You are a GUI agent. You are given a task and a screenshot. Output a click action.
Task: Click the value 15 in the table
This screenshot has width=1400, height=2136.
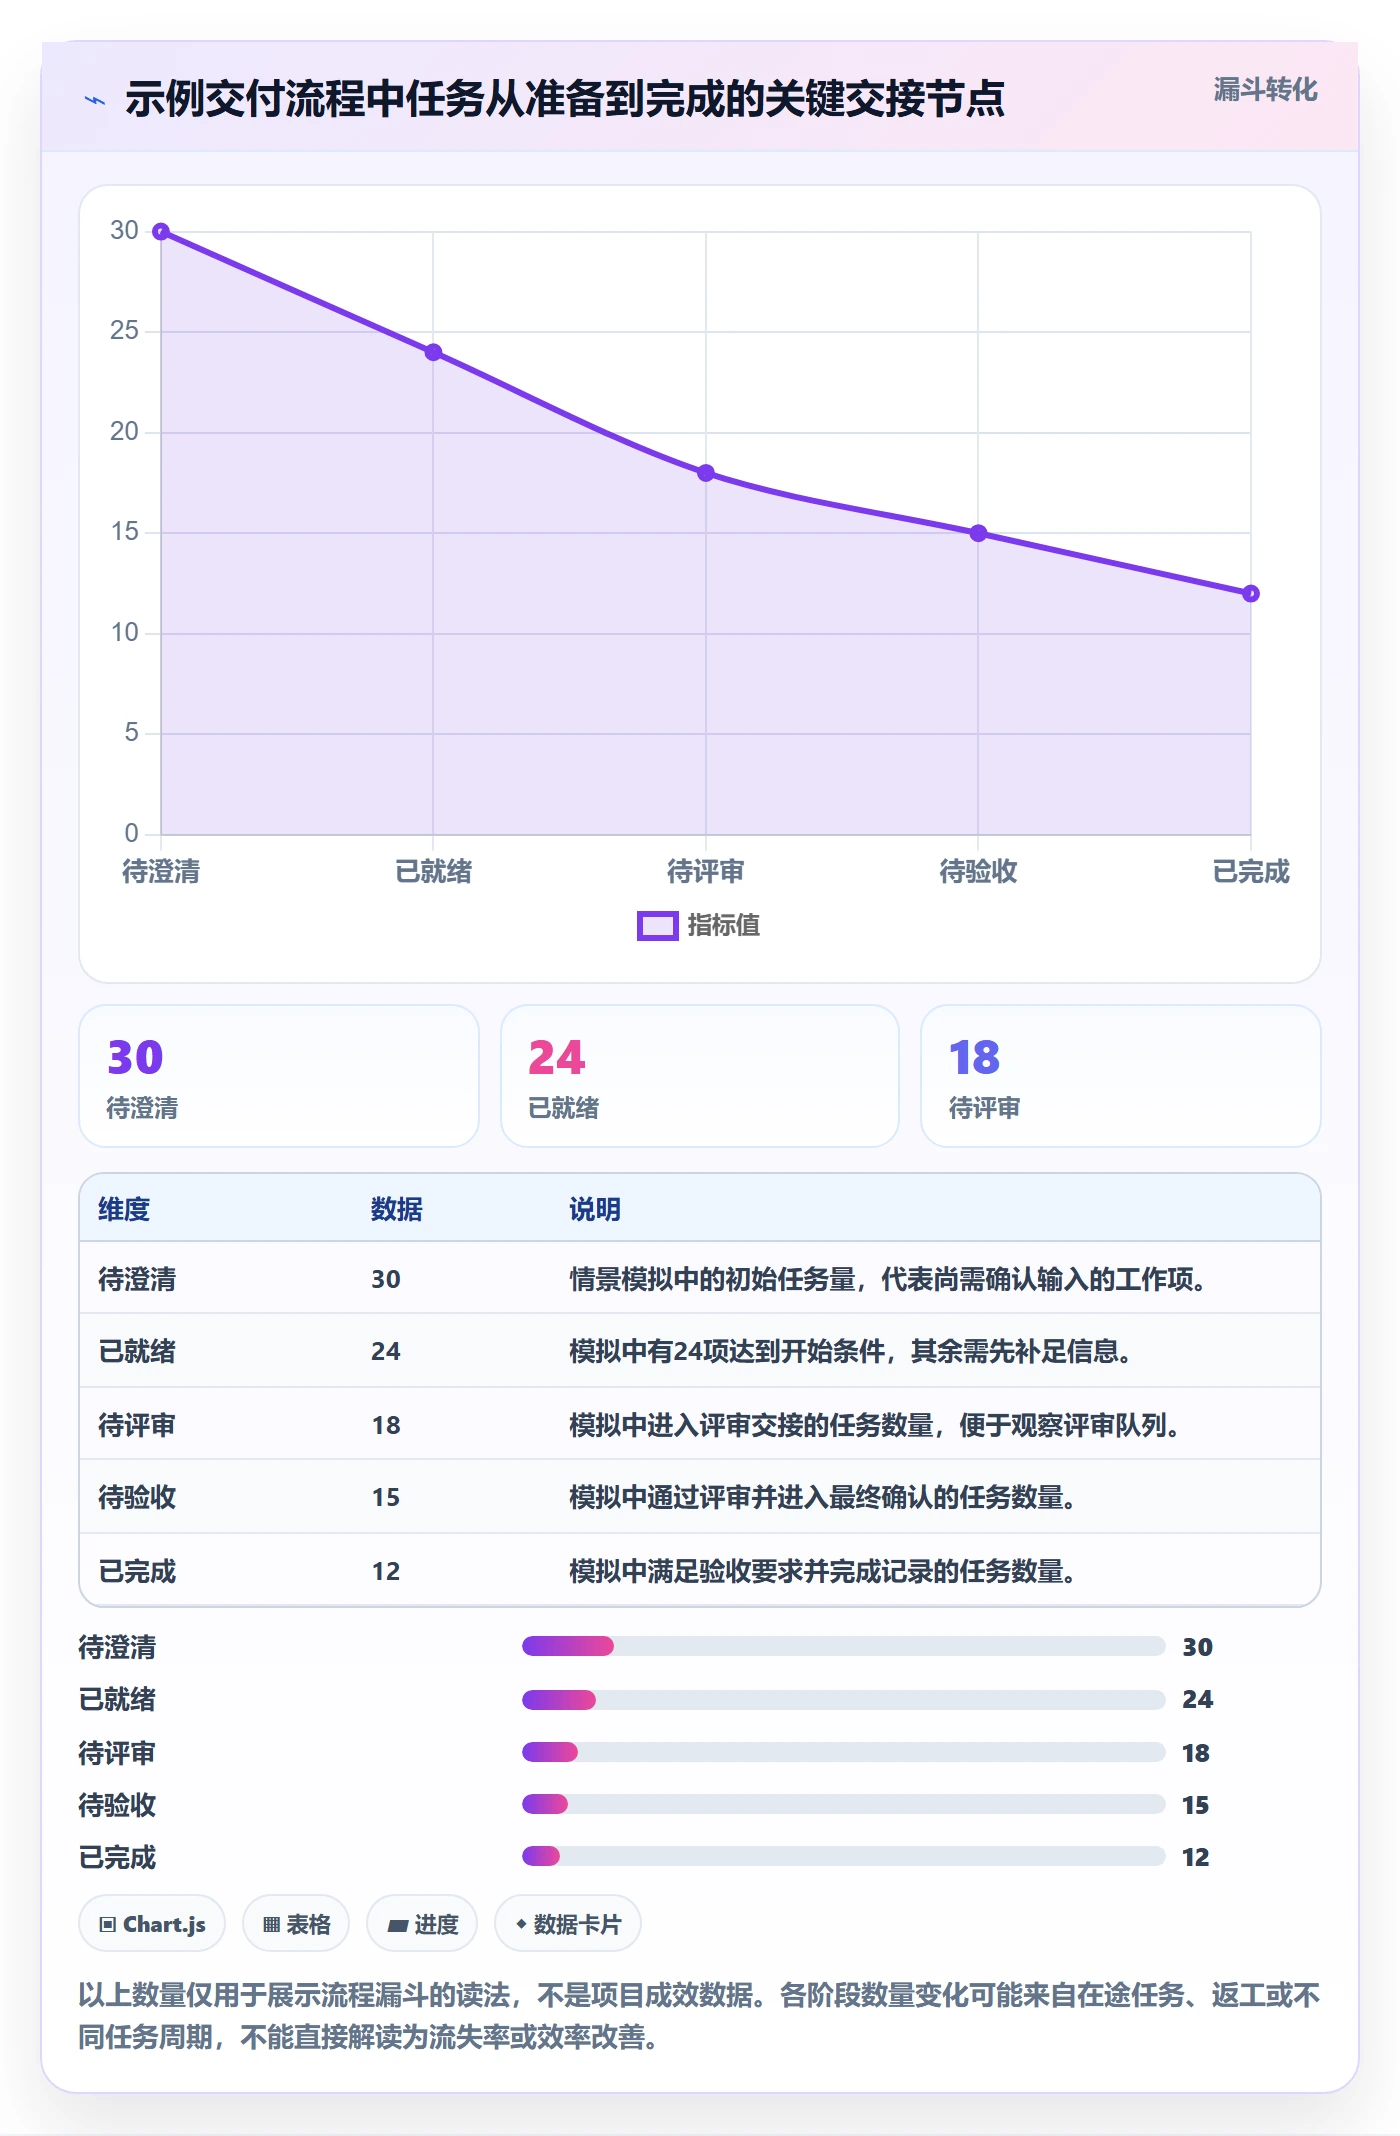(386, 1497)
